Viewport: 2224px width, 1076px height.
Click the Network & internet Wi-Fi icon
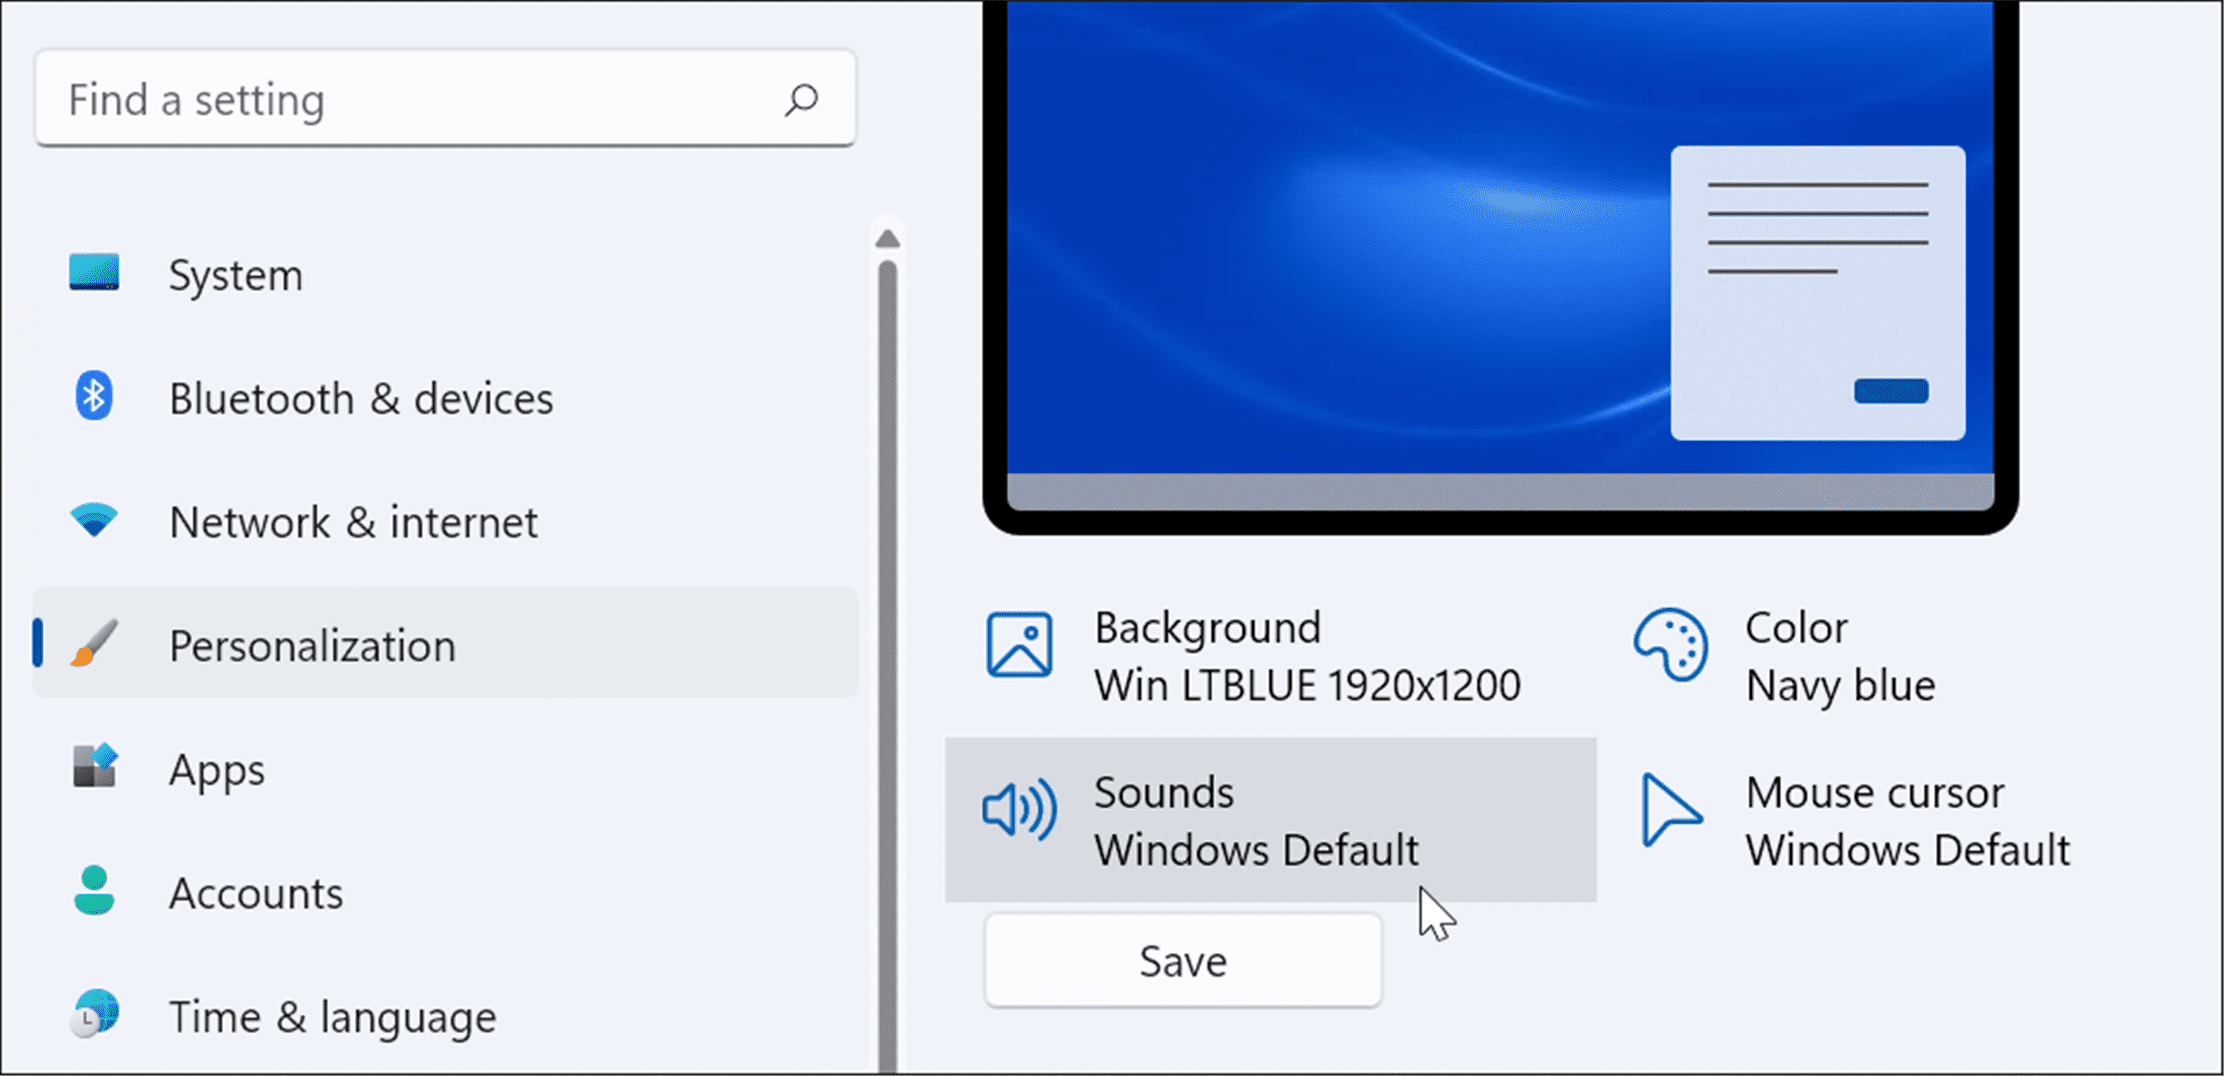click(92, 520)
